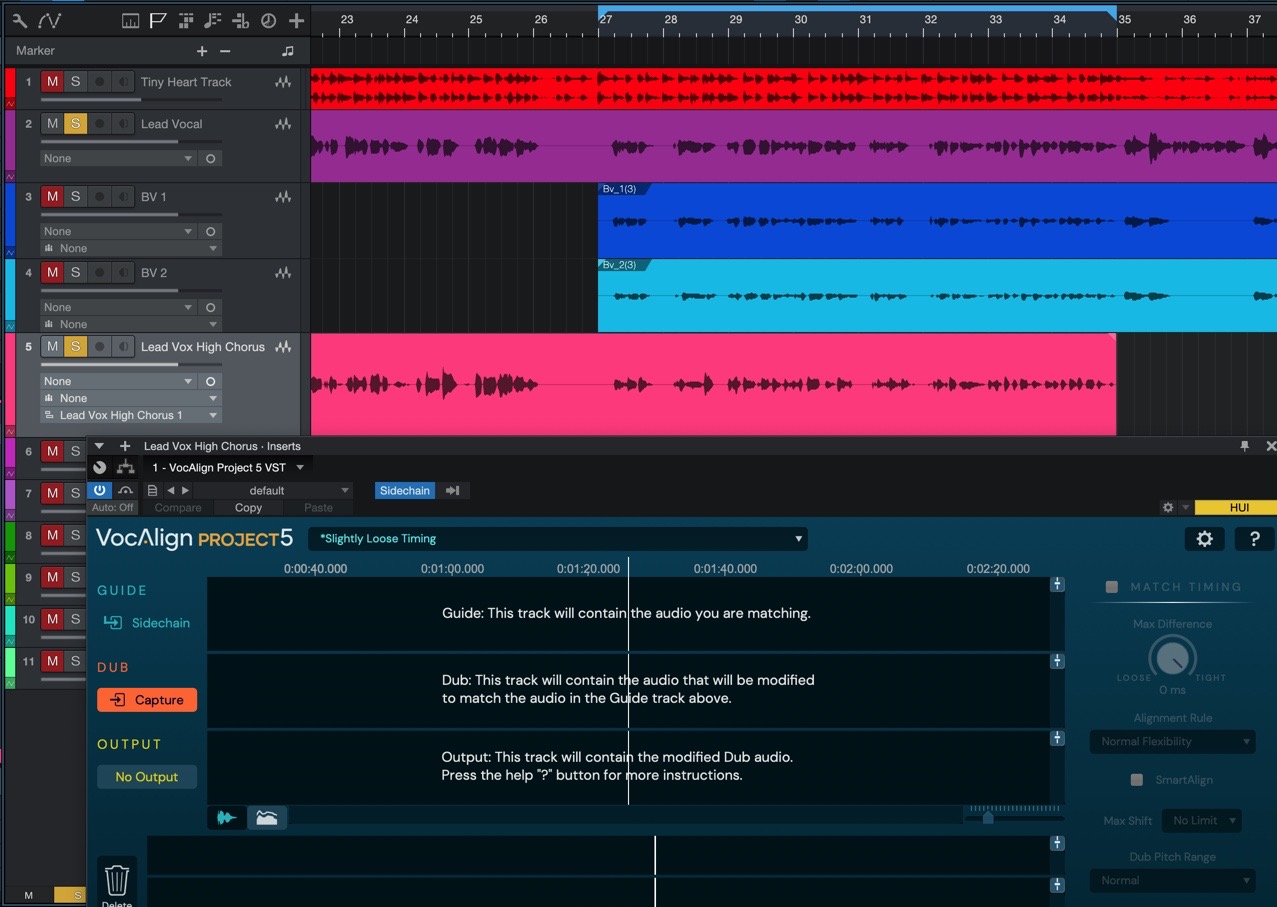1277x907 pixels.
Task: Open the wrench track setup tool
Action: pyautogui.click(x=19, y=20)
